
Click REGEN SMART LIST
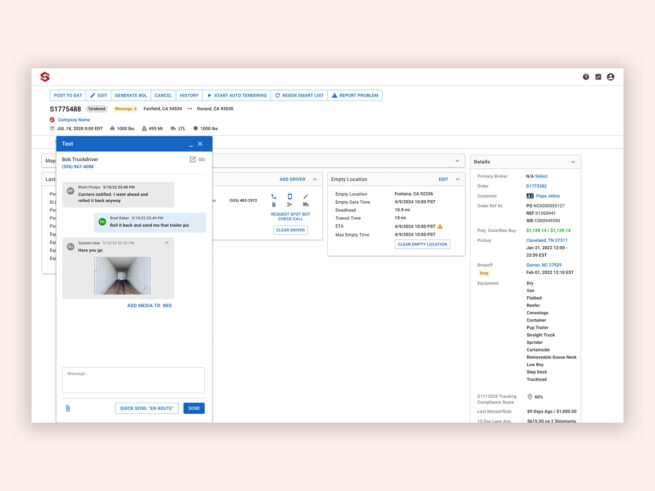299,95
